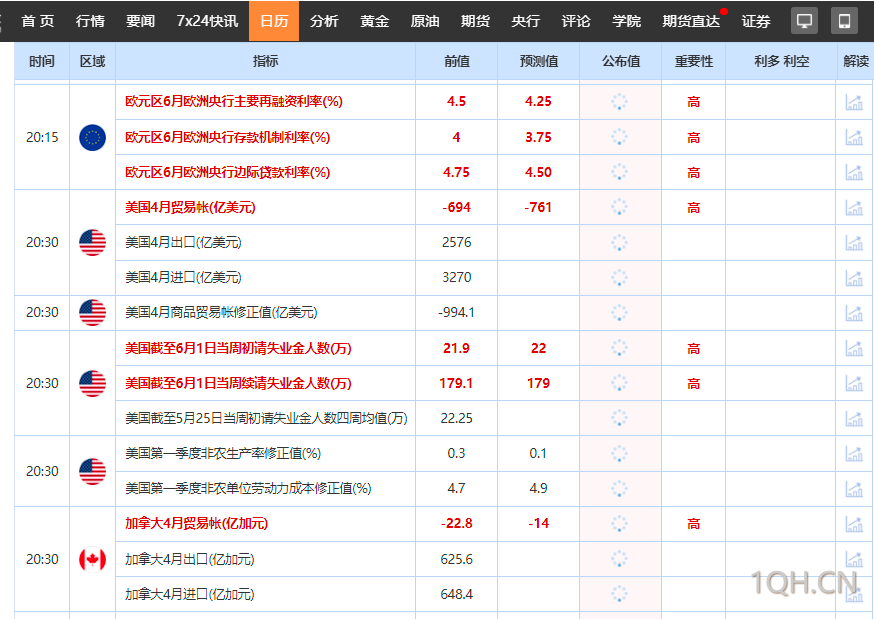The height and width of the screenshot is (619, 874).
Task: Open the desktop version monitor icon
Action: click(804, 21)
